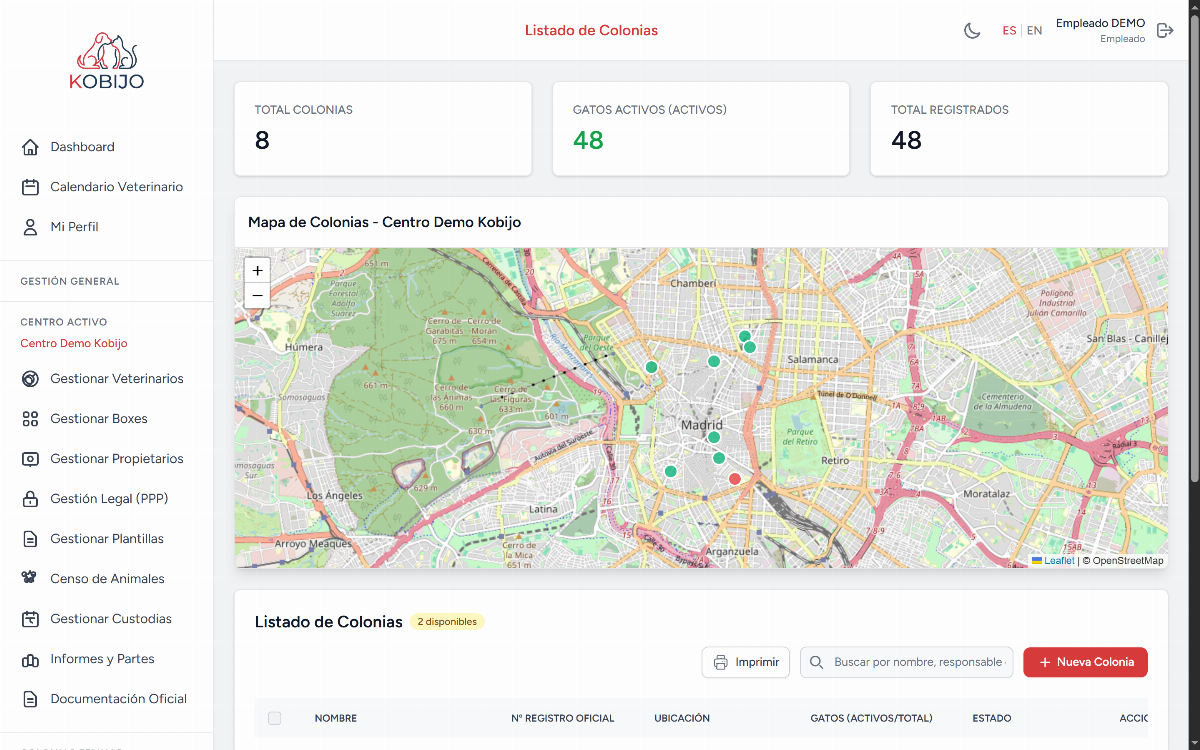Click the Gestionar Plantillas document icon

(x=30, y=539)
